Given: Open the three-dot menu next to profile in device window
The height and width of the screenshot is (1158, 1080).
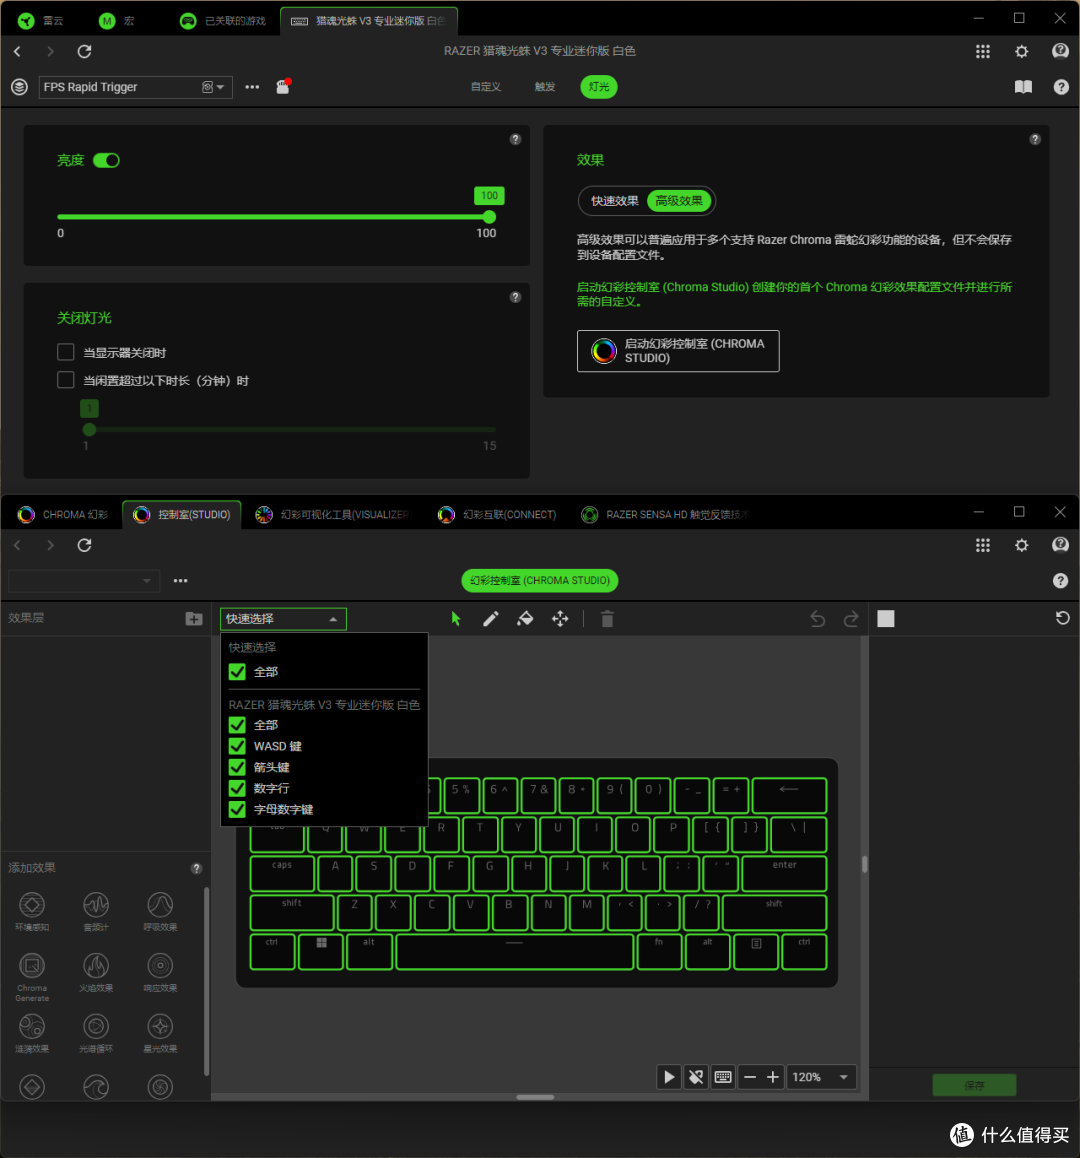Looking at the screenshot, I should 252,87.
